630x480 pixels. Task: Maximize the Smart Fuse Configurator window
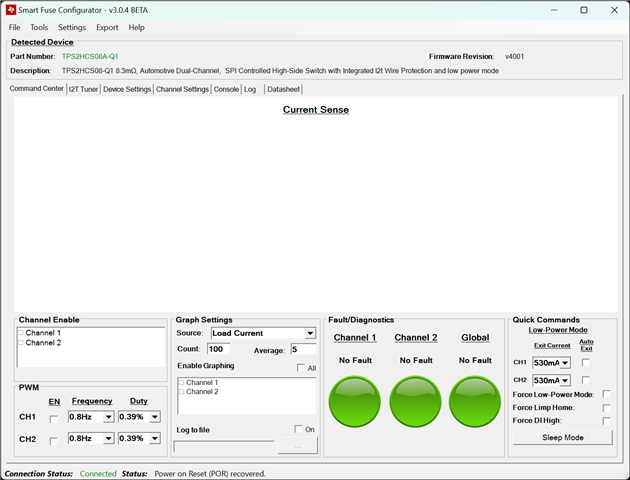click(584, 10)
